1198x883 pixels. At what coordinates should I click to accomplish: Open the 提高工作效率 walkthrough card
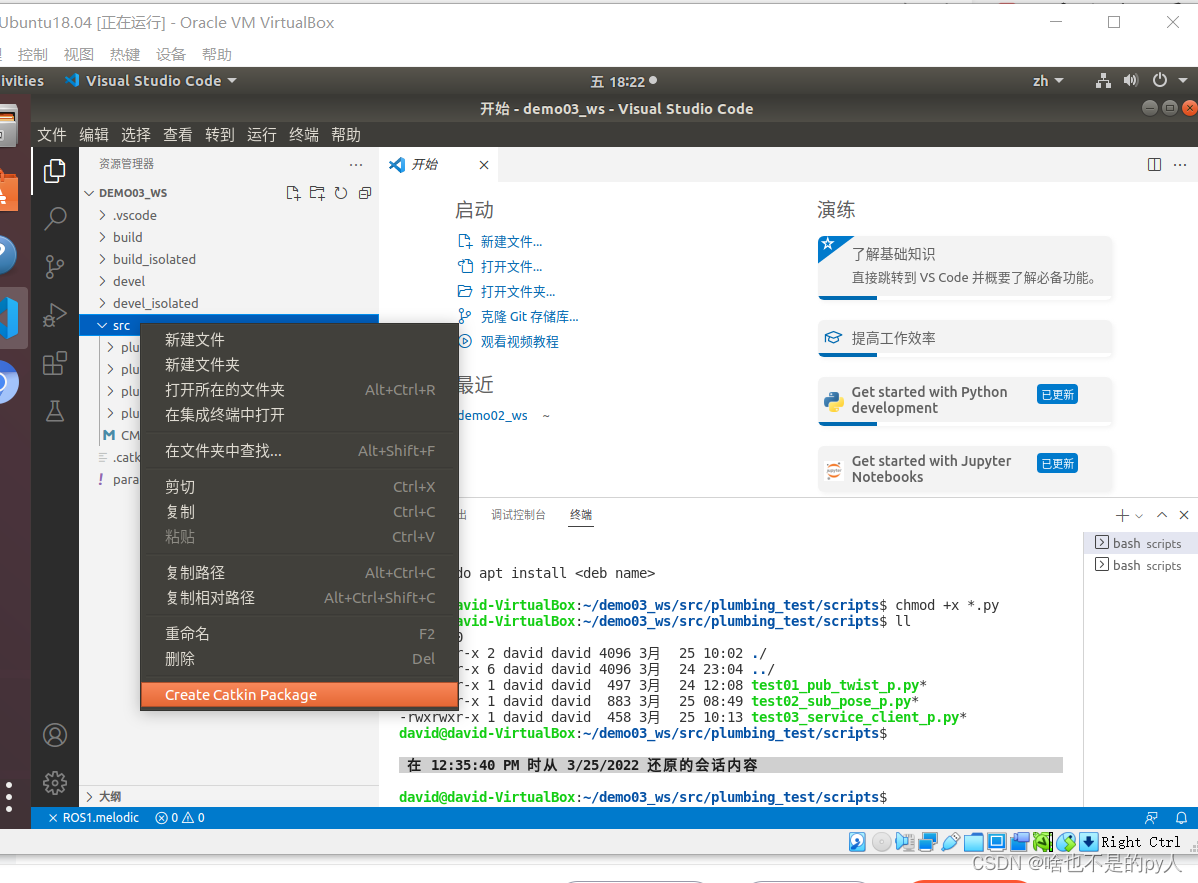(x=965, y=338)
